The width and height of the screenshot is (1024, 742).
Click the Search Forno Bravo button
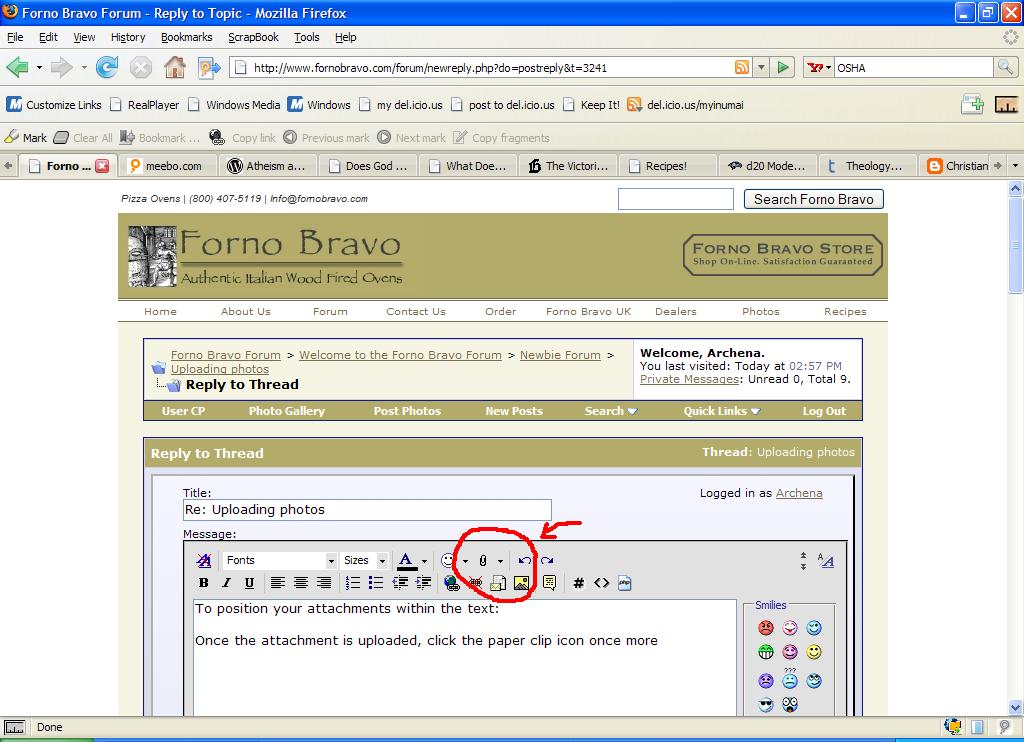coord(813,199)
